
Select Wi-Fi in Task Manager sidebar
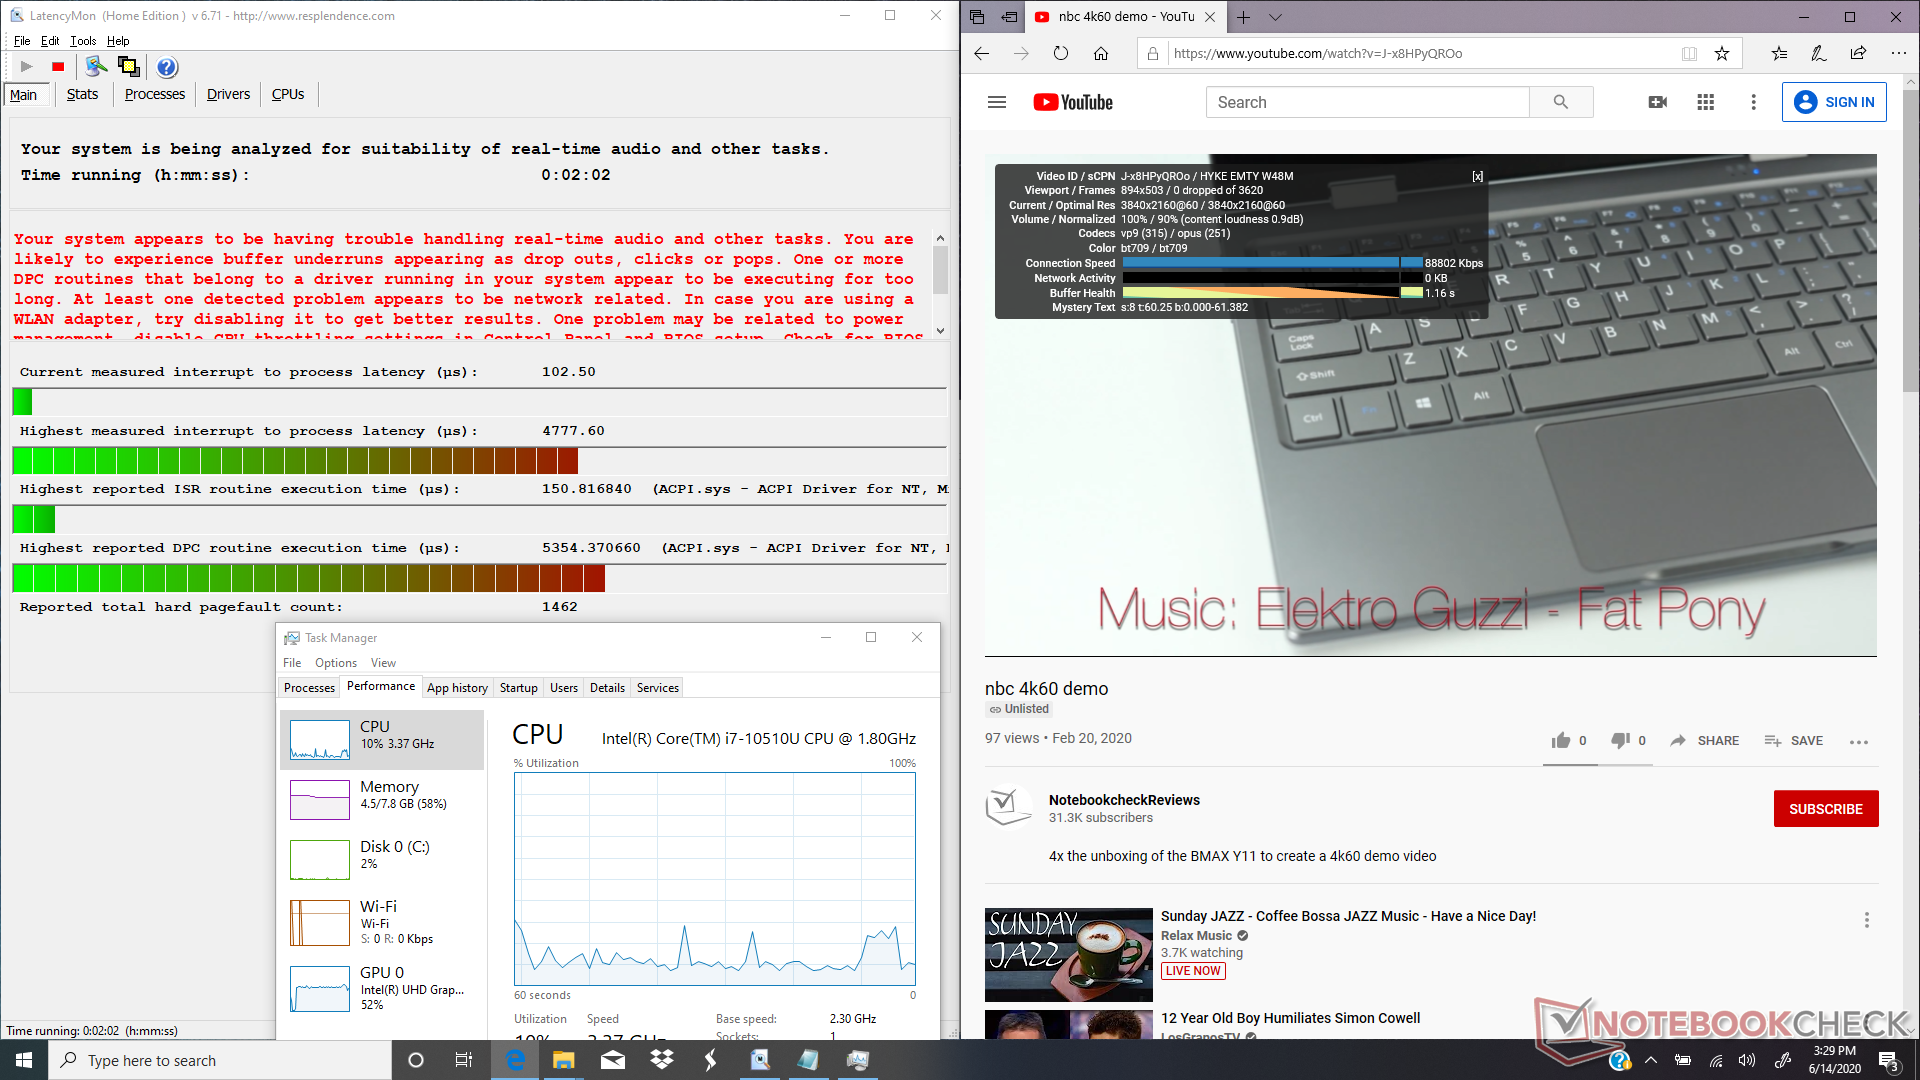pos(383,922)
